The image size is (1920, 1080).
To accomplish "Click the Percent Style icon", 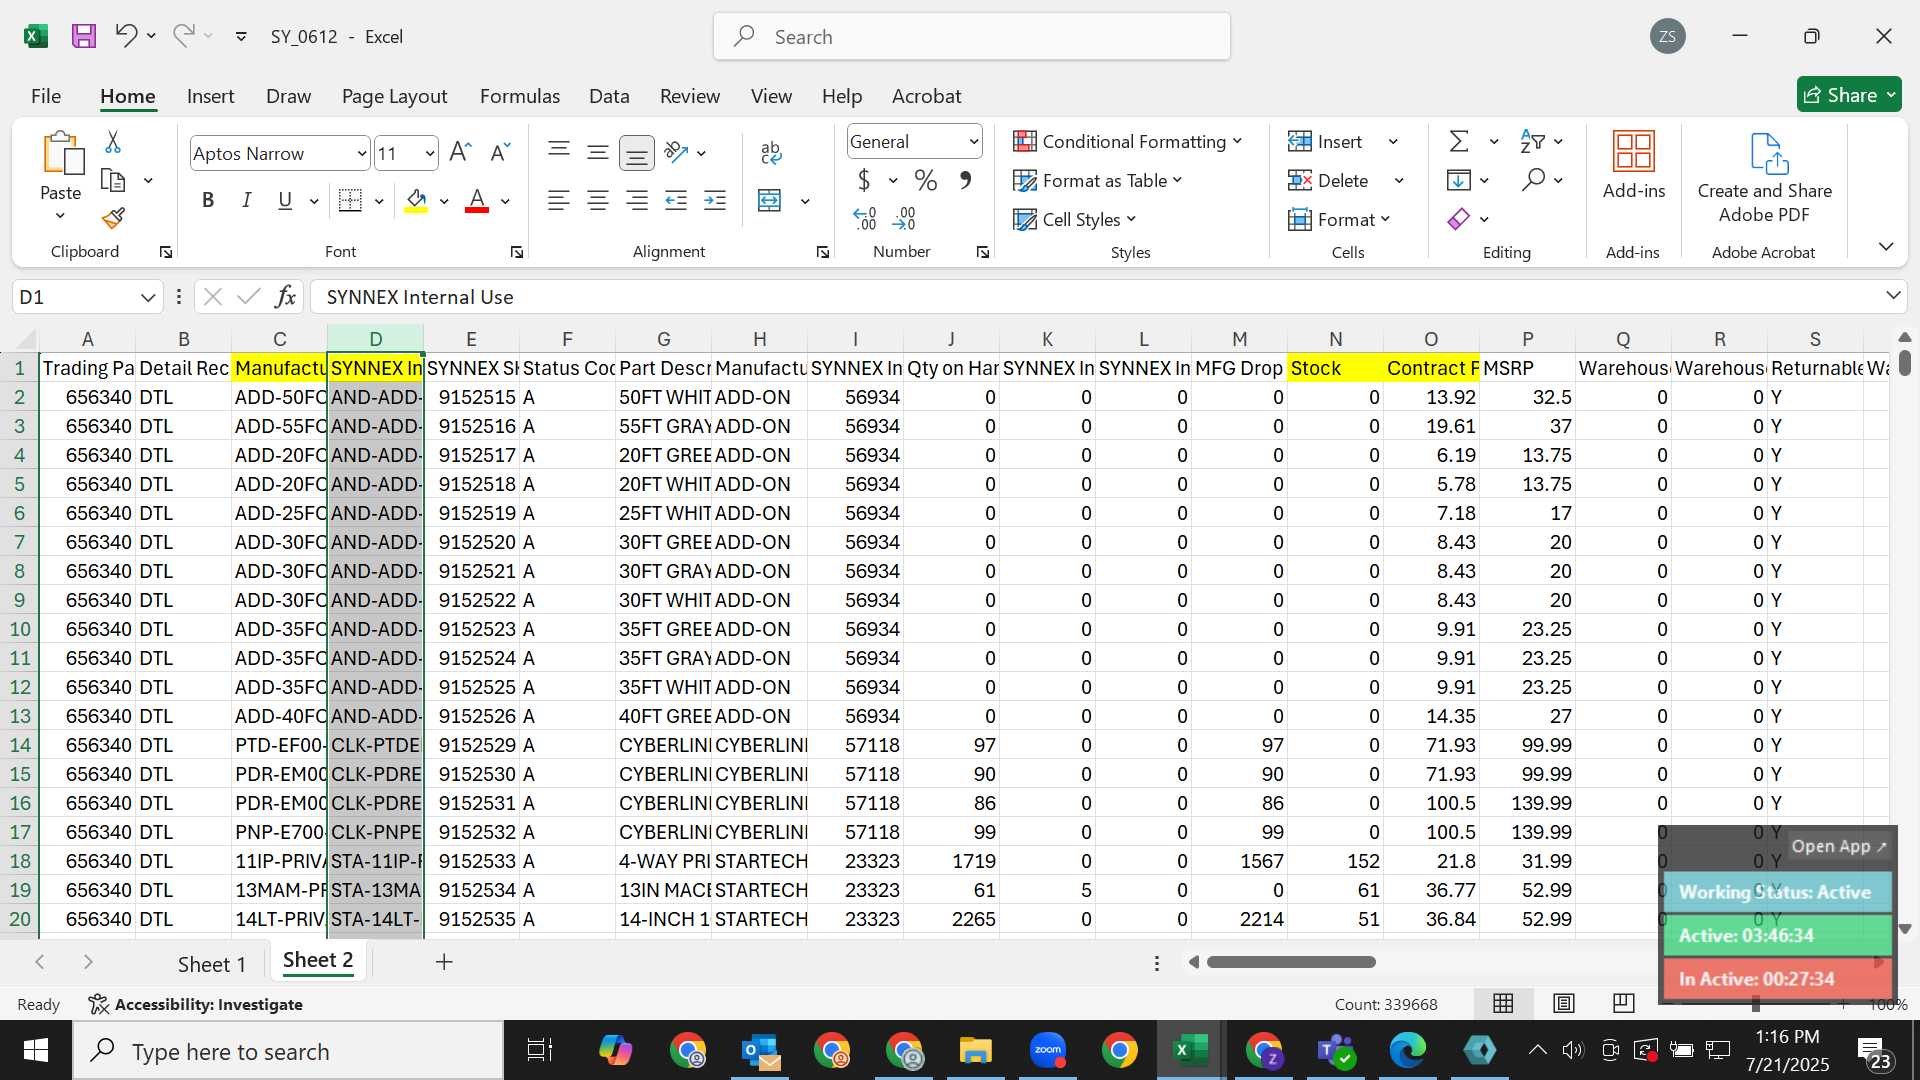I will coord(926,180).
